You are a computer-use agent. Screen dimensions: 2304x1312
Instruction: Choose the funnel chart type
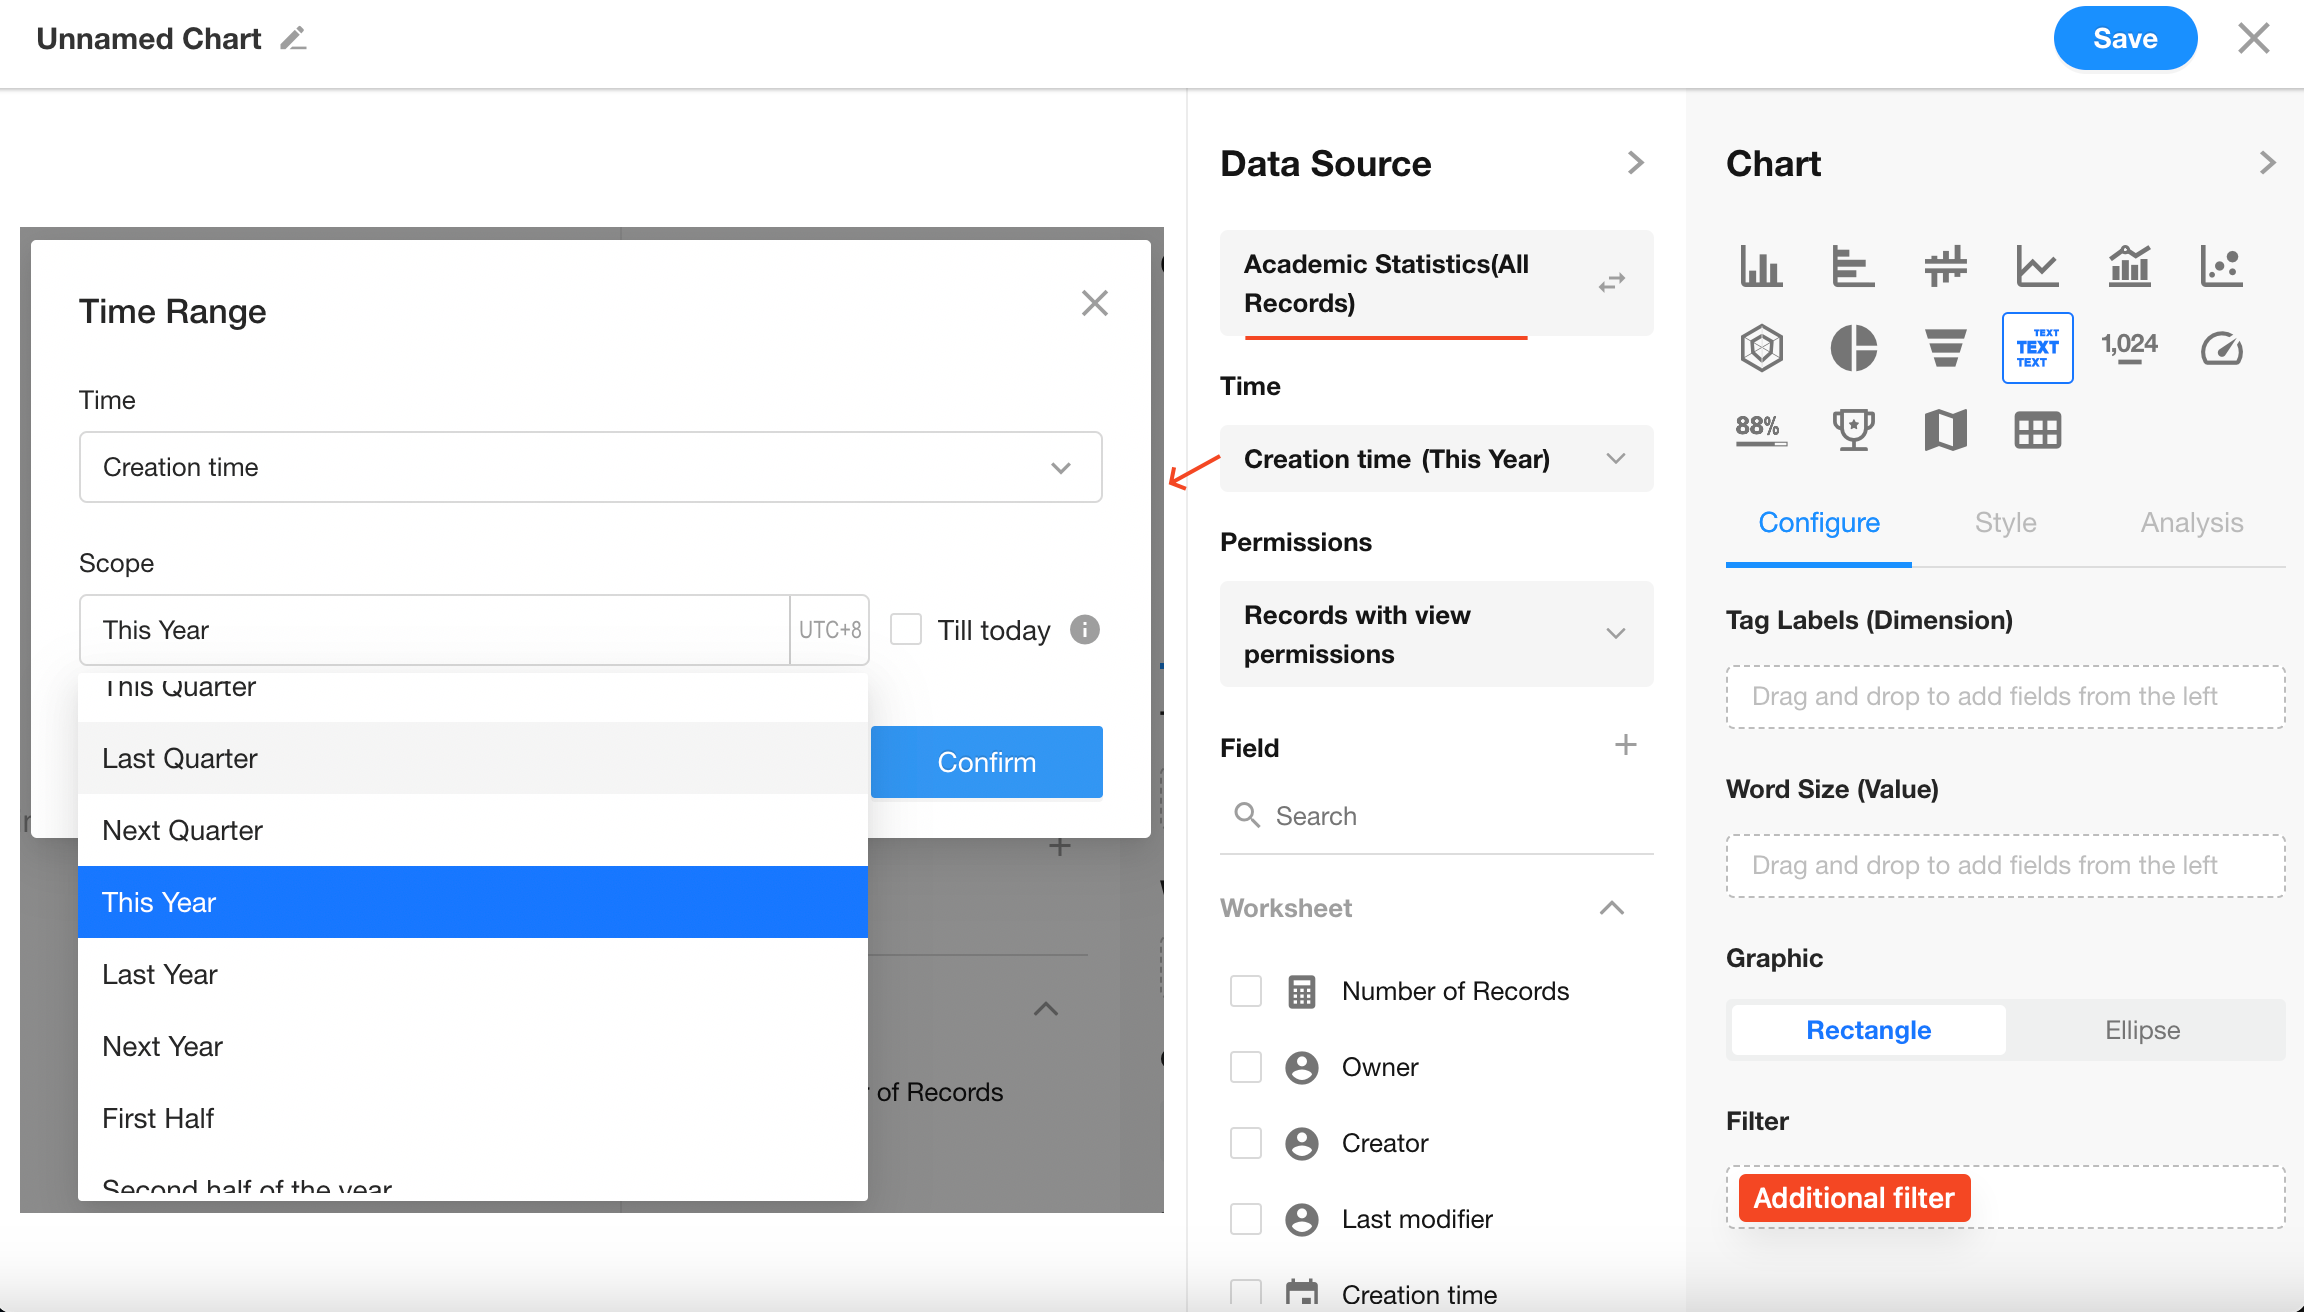point(1945,348)
